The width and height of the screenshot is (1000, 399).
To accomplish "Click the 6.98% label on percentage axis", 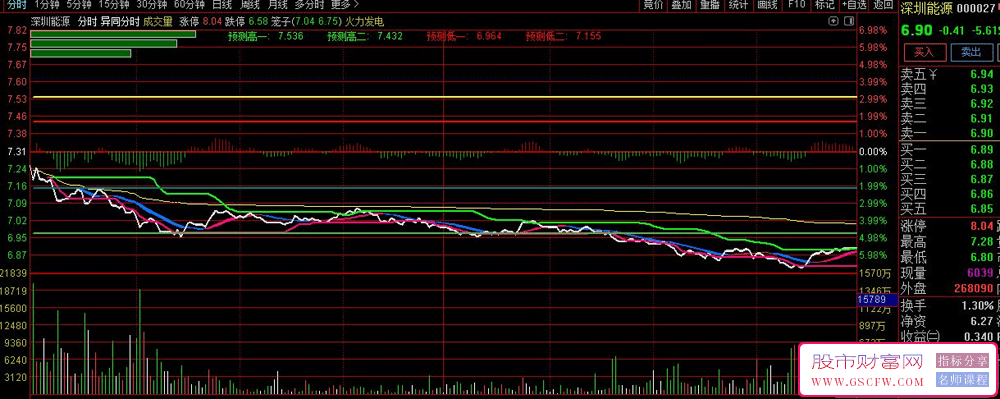I will (873, 31).
